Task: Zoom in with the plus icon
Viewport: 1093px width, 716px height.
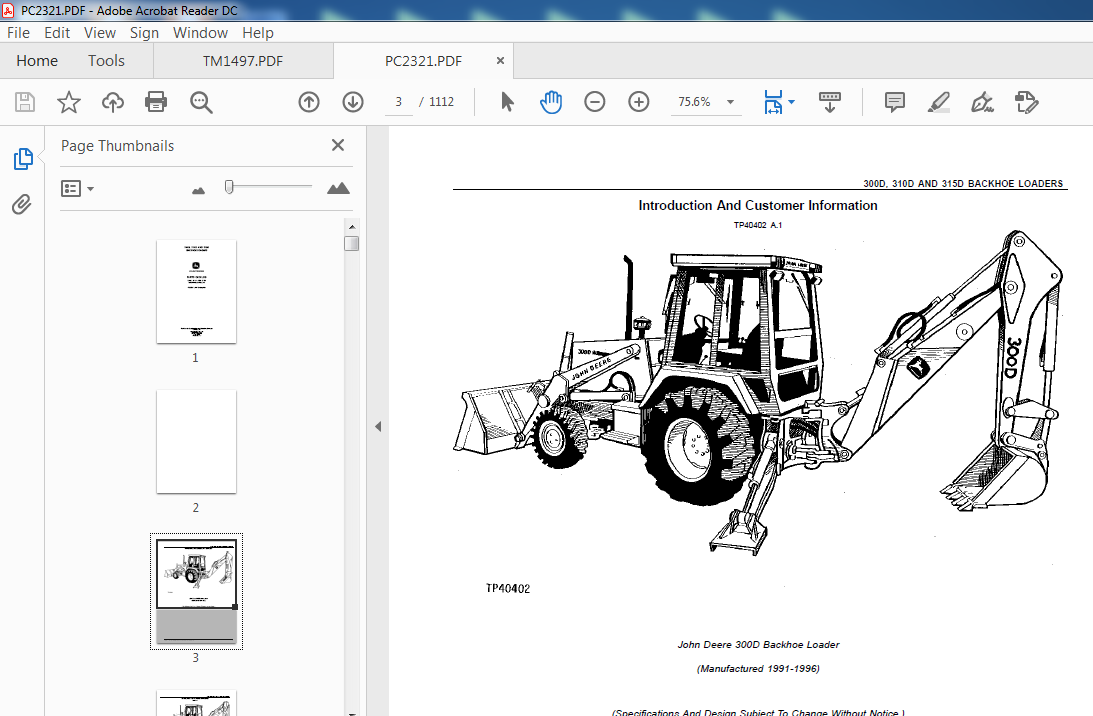Action: (639, 102)
